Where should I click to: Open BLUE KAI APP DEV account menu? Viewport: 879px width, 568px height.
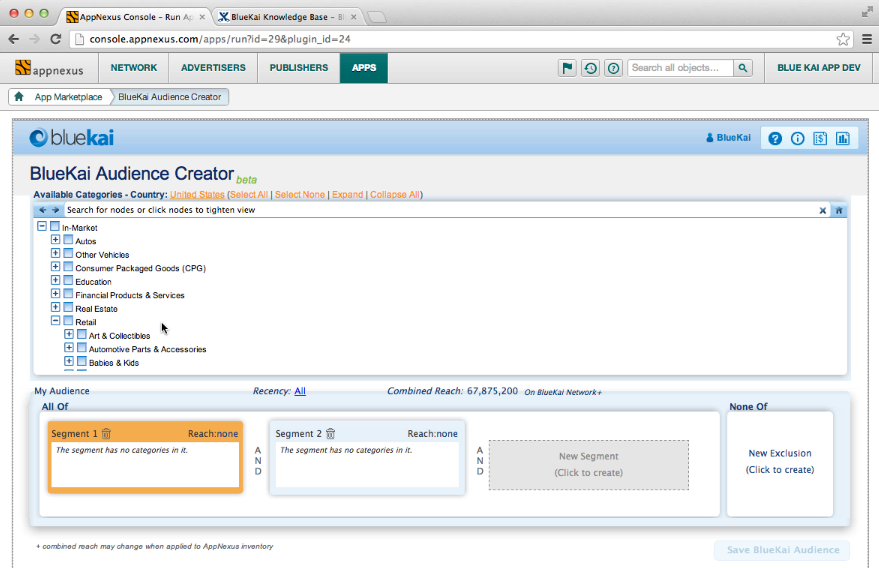pos(818,68)
